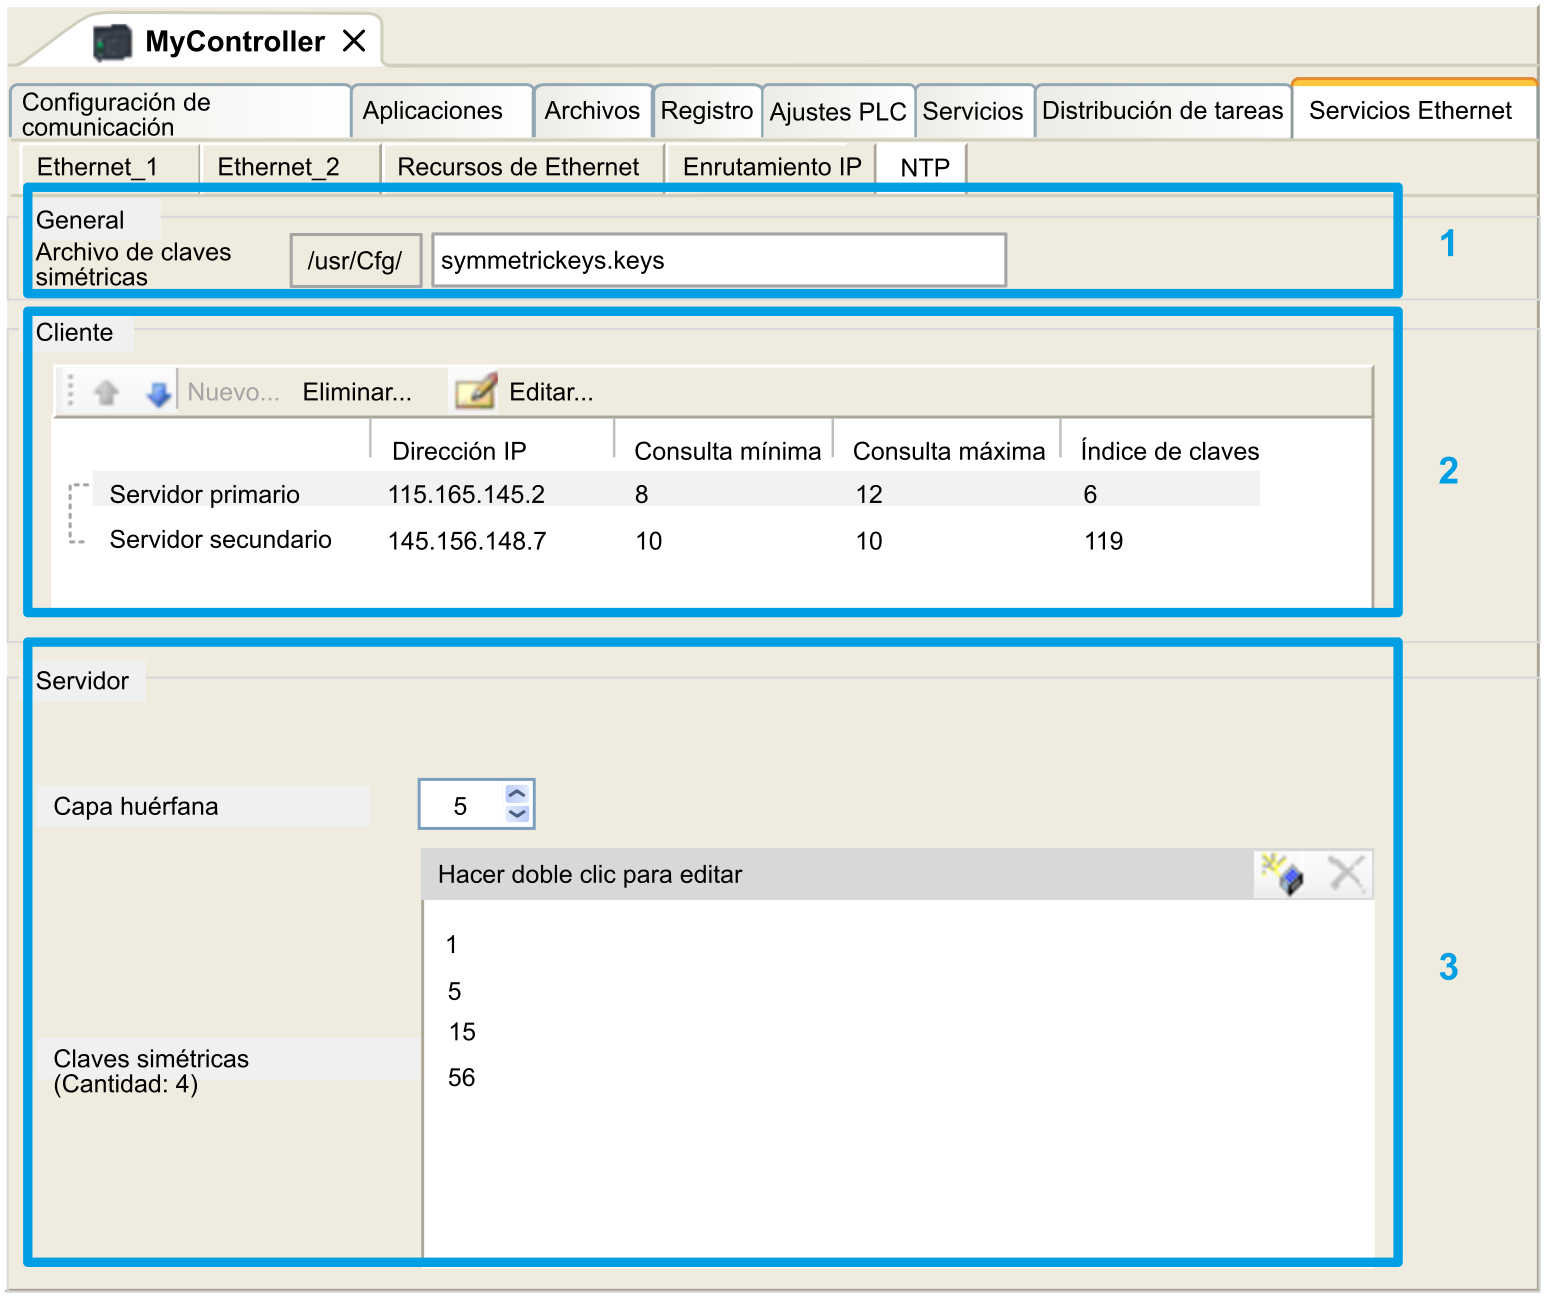This screenshot has height=1296, width=1544.
Task: Switch to the Ethernet_1 tab
Action: tap(98, 167)
